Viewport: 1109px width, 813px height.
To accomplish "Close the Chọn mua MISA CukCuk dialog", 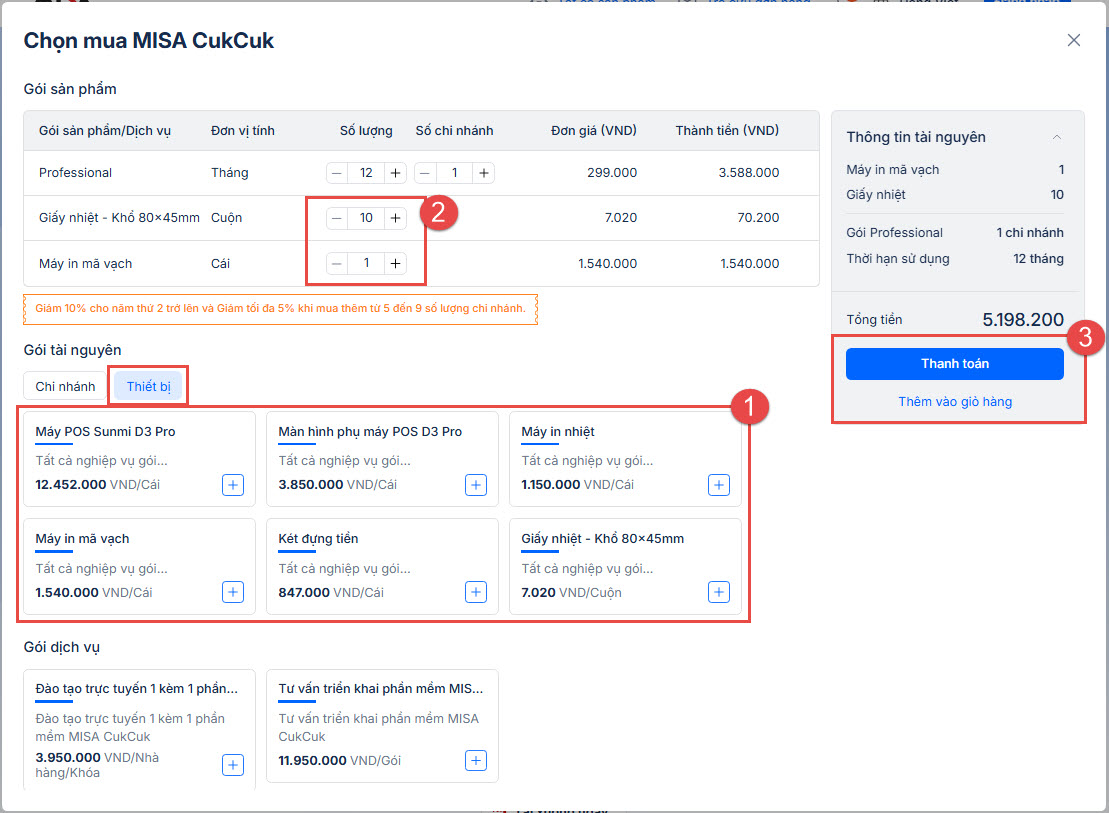I will pyautogui.click(x=1074, y=40).
